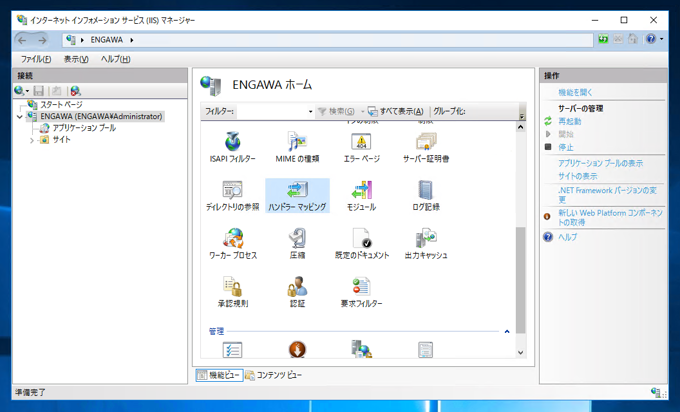Open the フィルター dropdown arrow

click(311, 111)
